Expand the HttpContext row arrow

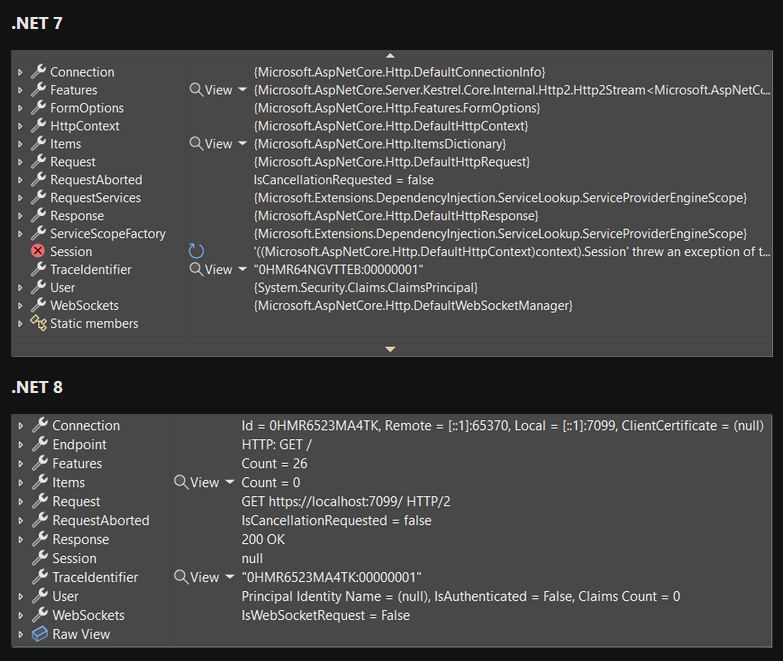(20, 126)
